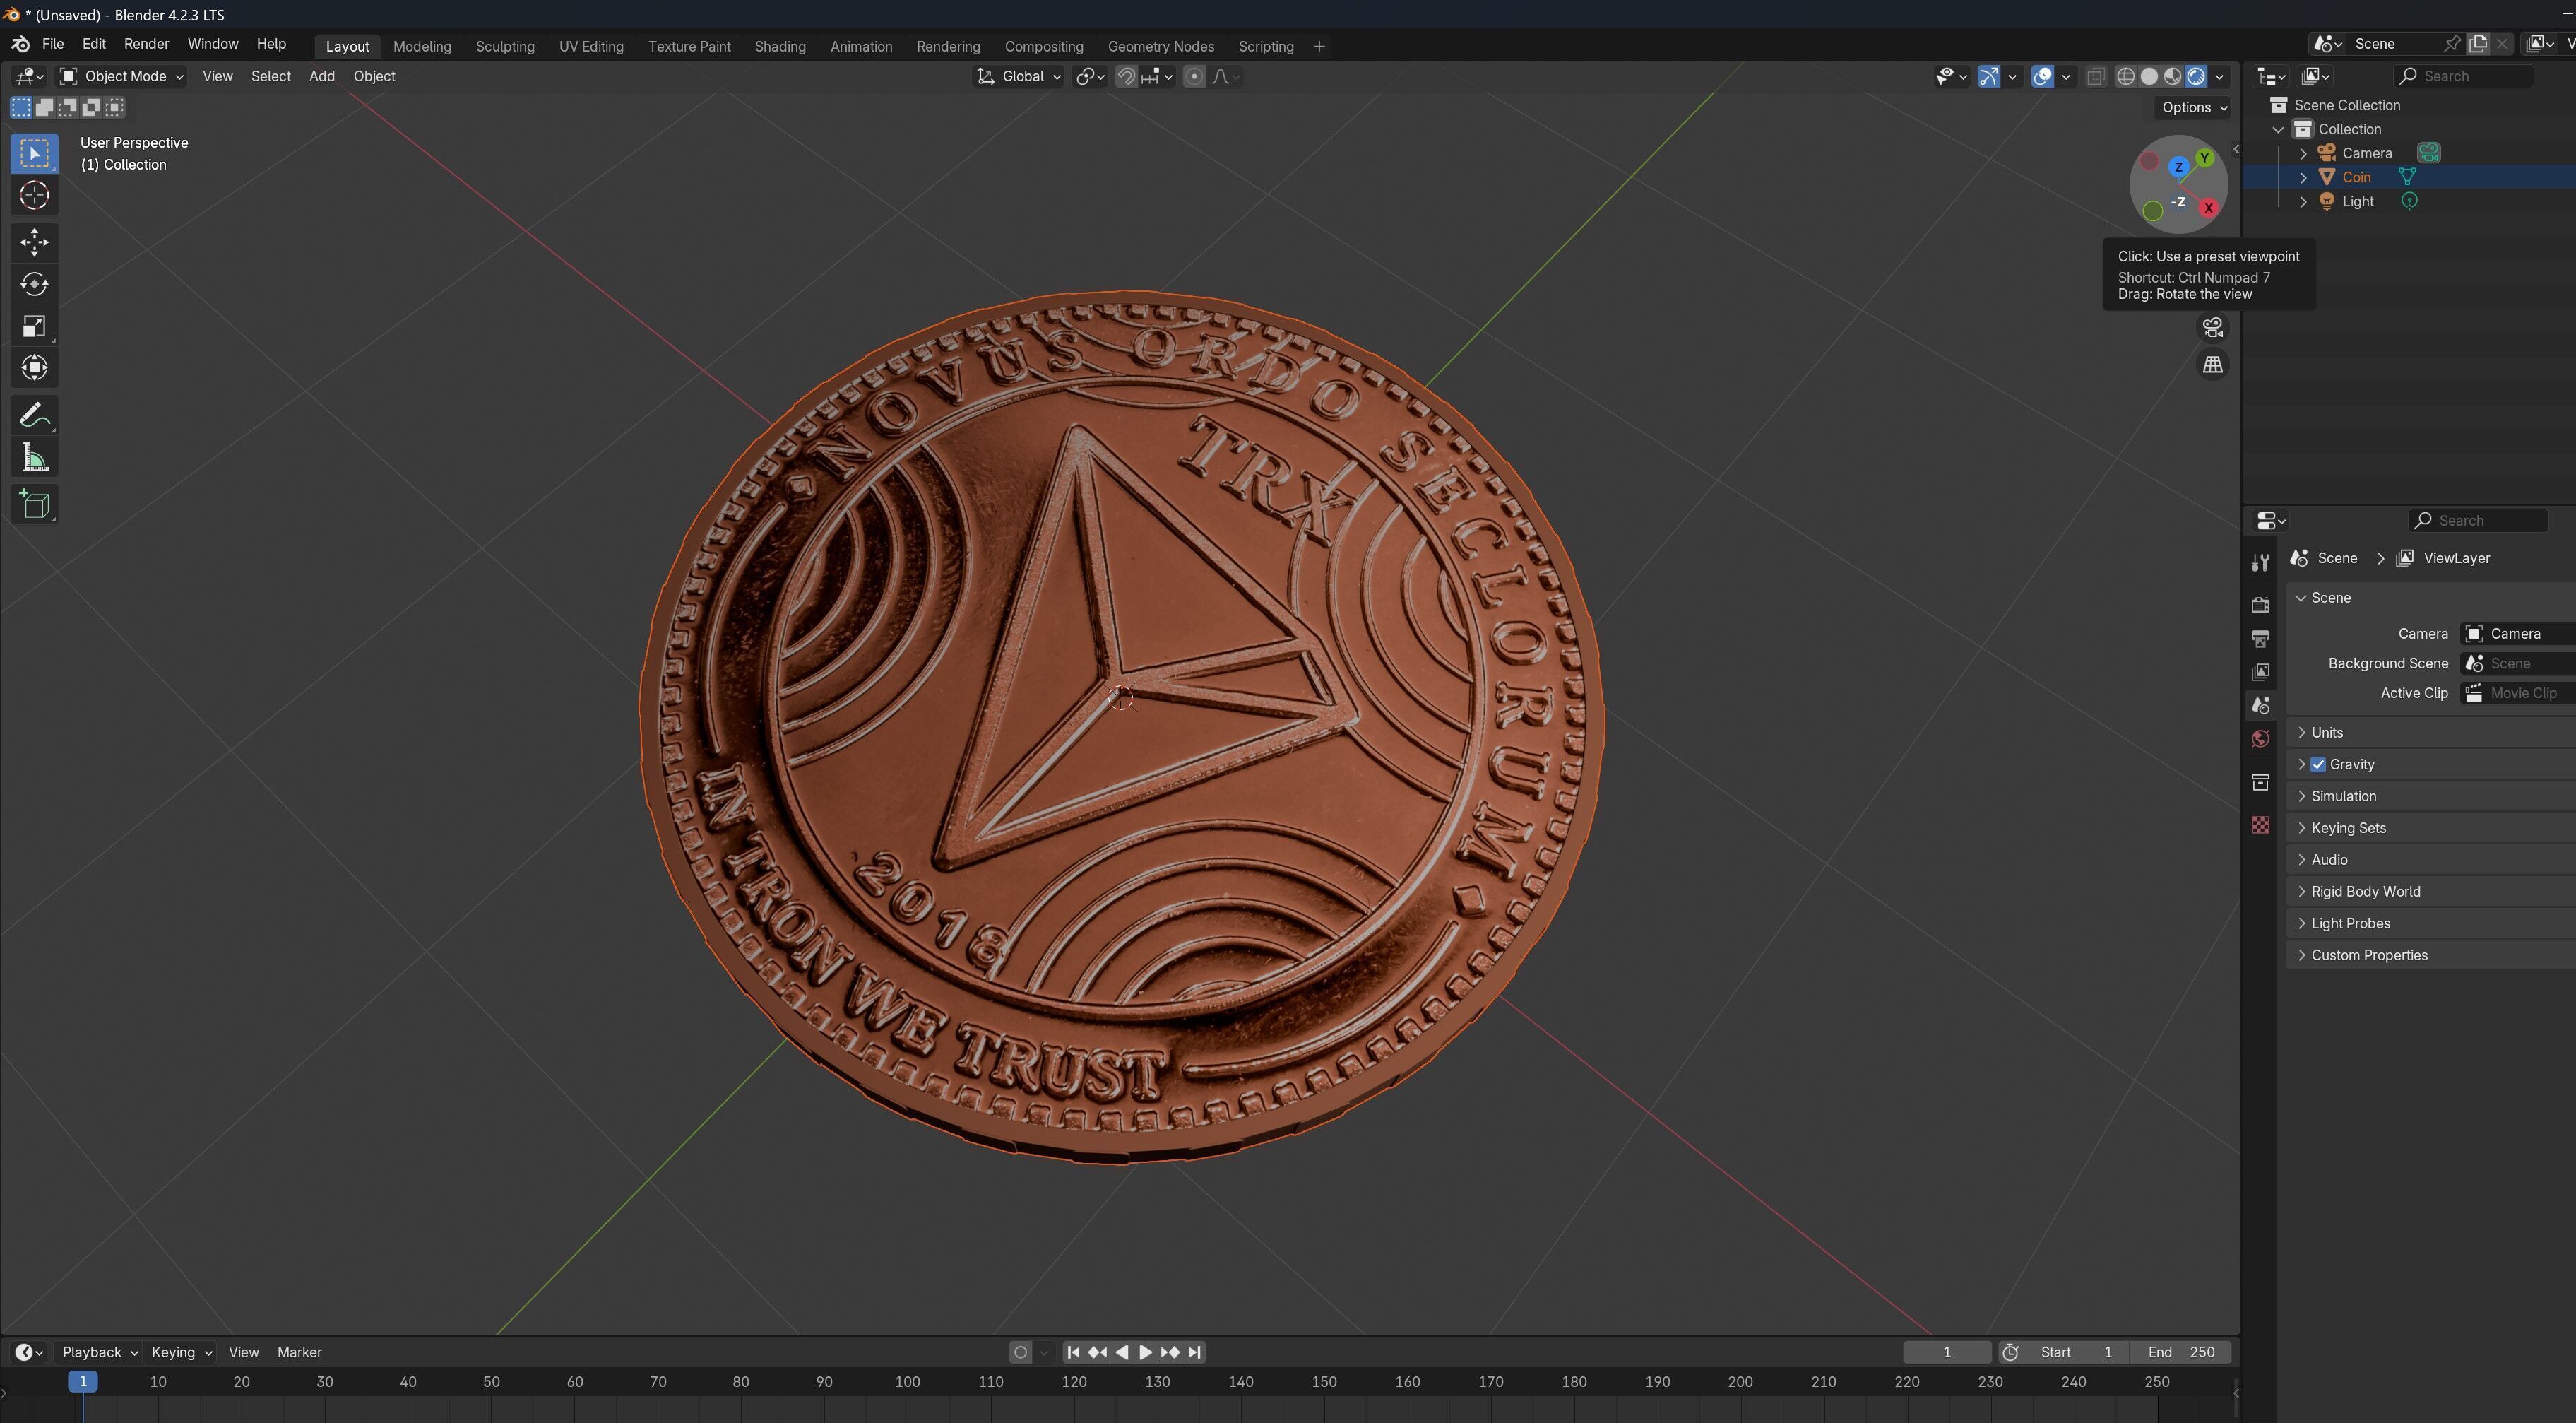This screenshot has width=2576, height=1423.
Task: Open the viewport Options dropdown
Action: [2194, 107]
